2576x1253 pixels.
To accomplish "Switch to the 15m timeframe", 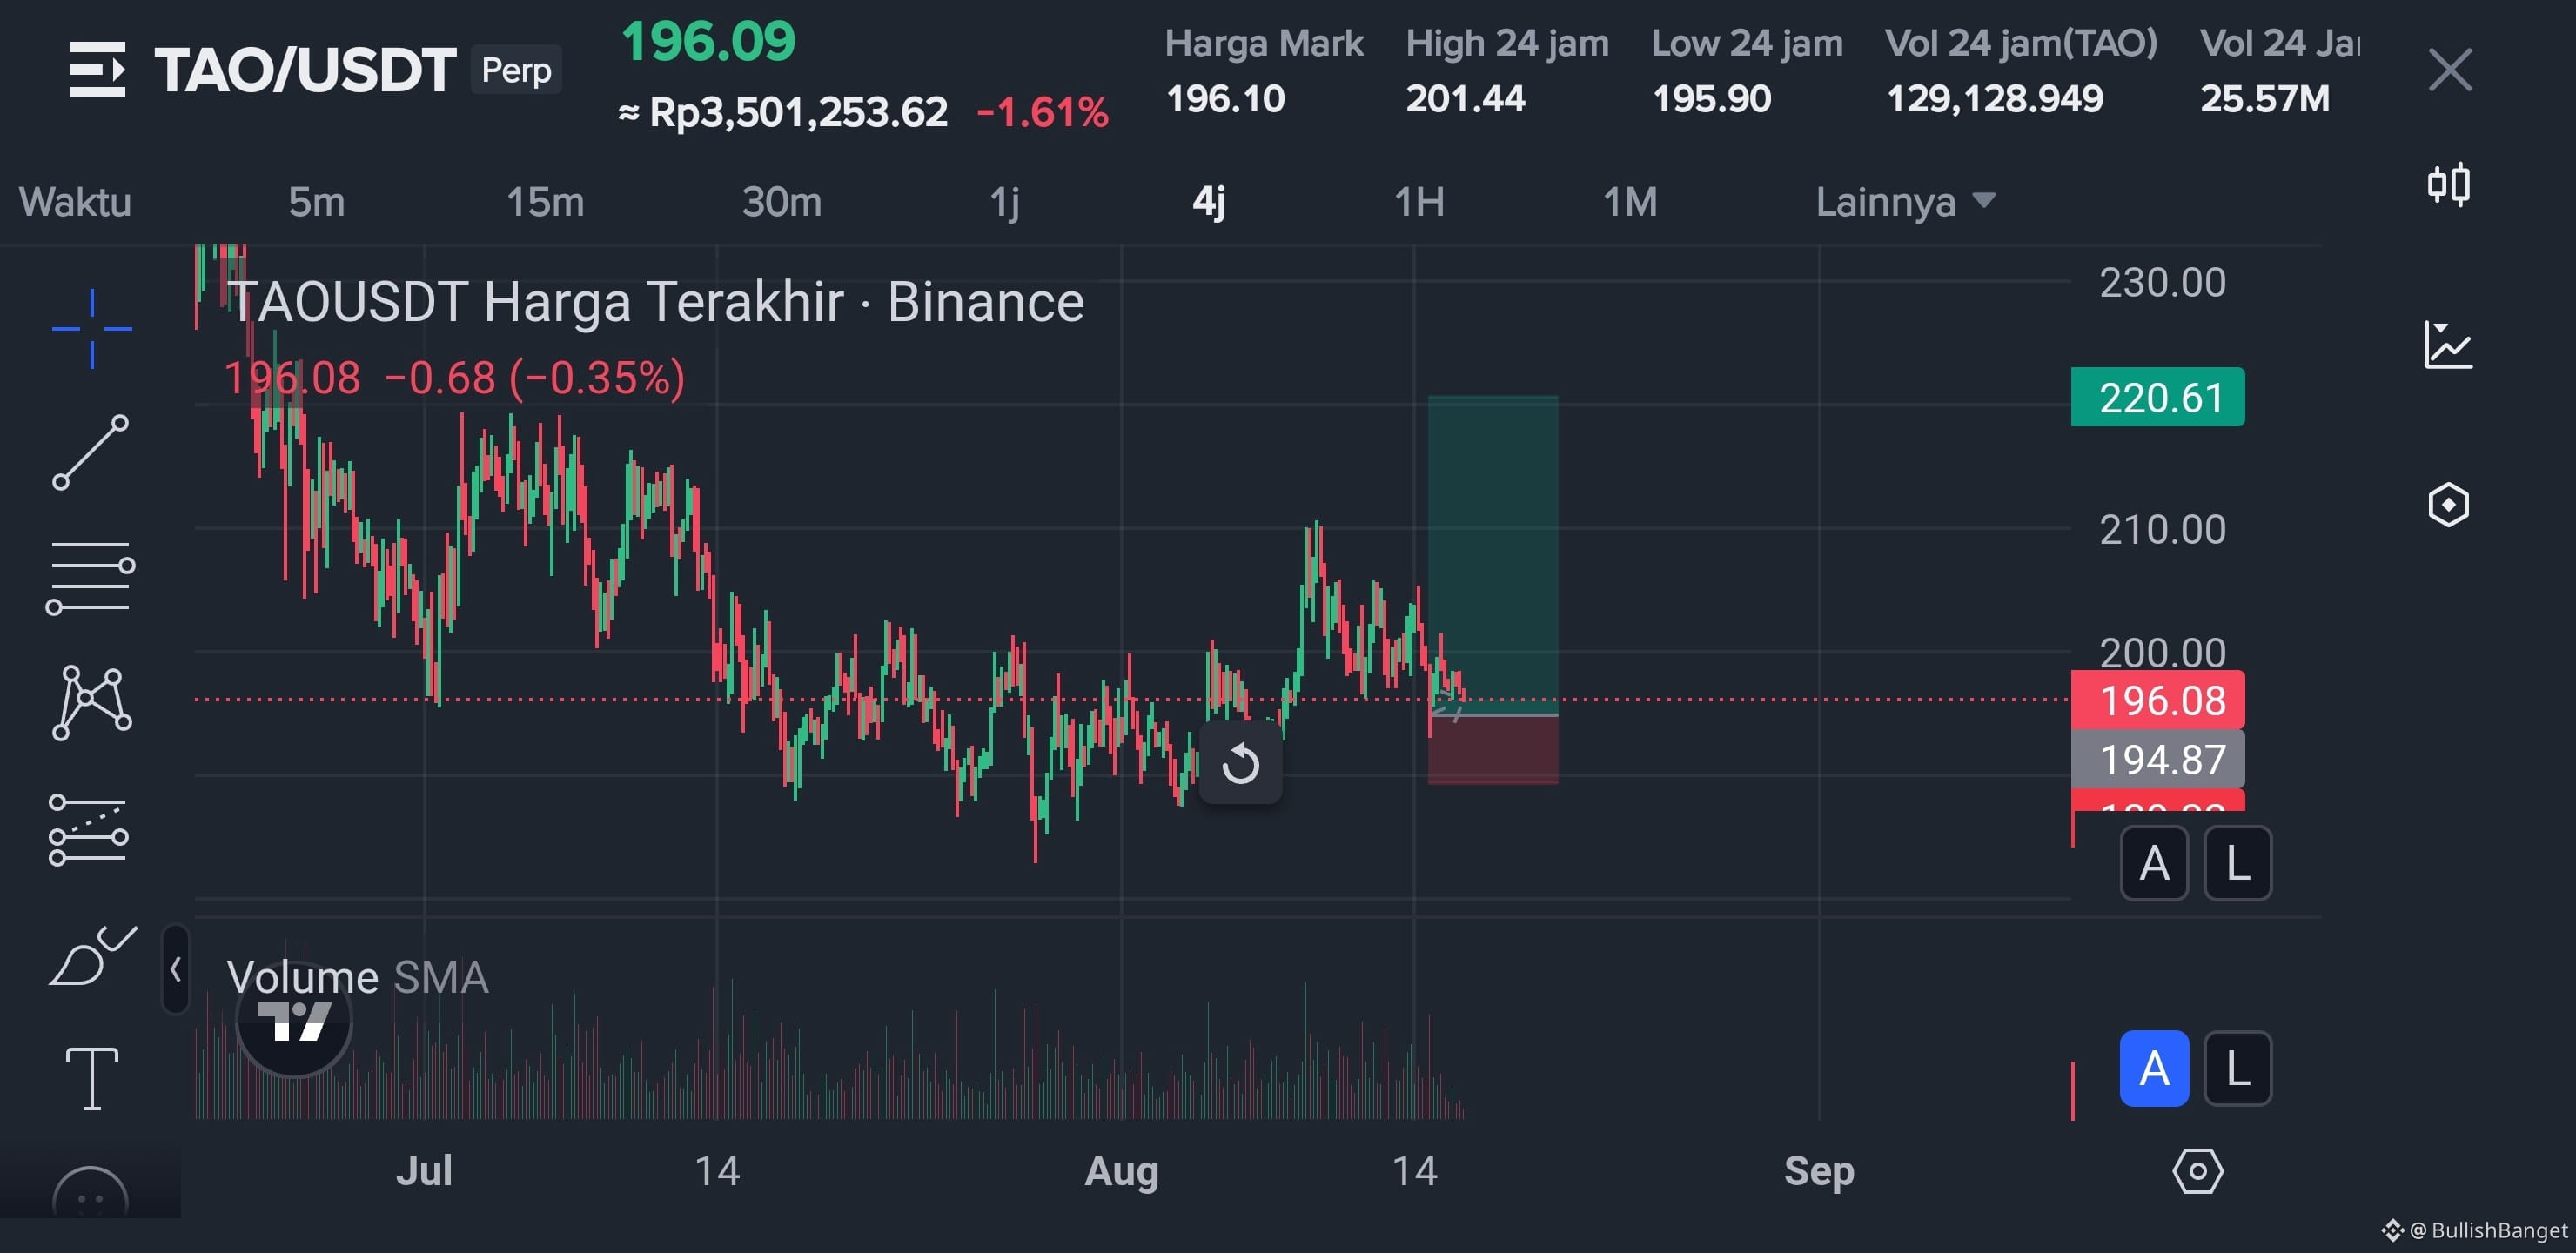I will click(545, 202).
